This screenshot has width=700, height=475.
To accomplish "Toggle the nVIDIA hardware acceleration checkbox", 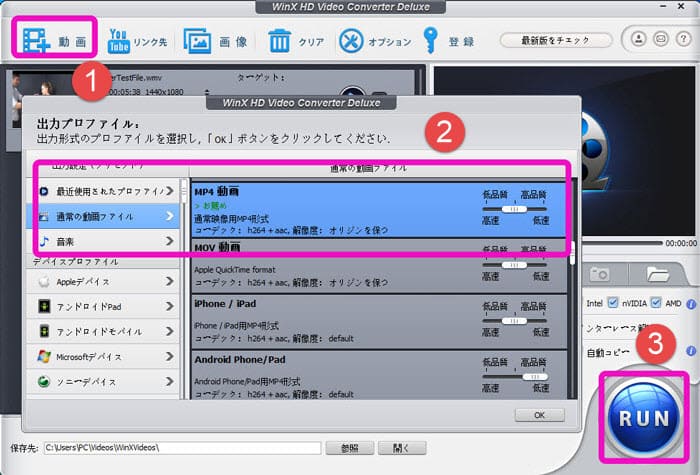I will coord(613,303).
